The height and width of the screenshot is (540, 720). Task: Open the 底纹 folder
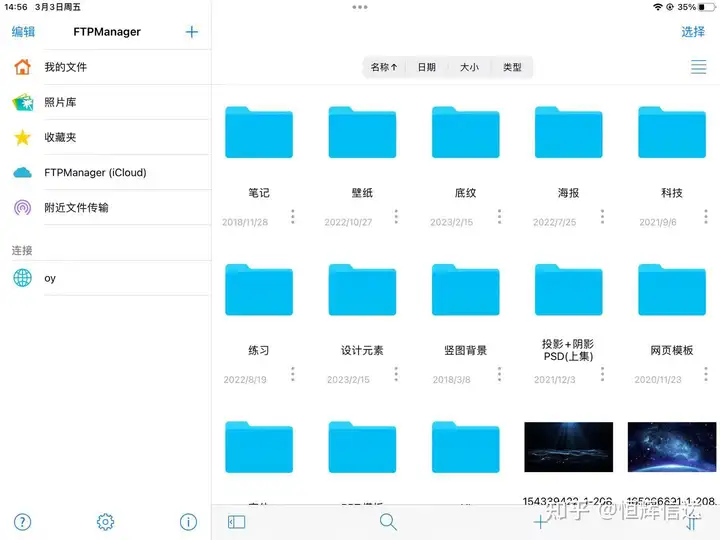[466, 132]
